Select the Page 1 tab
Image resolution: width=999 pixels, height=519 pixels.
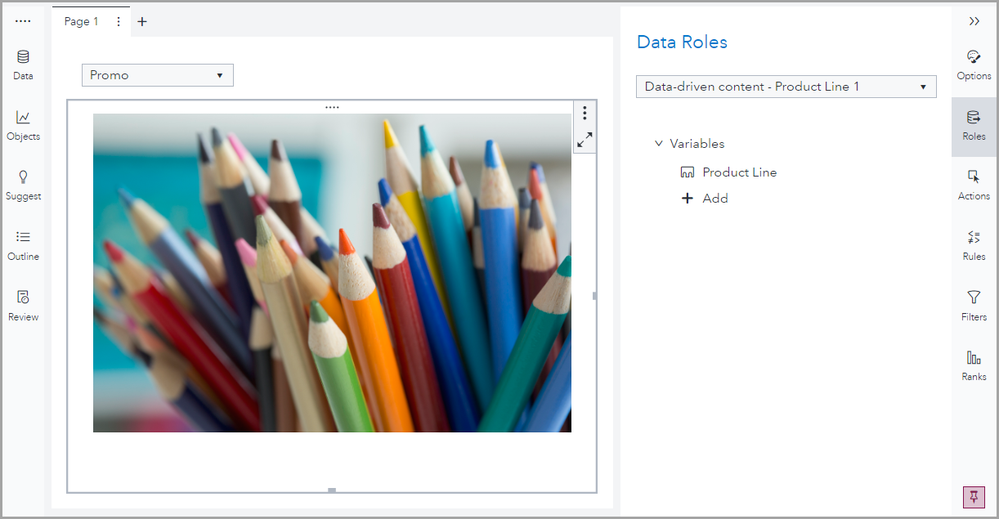pyautogui.click(x=81, y=22)
